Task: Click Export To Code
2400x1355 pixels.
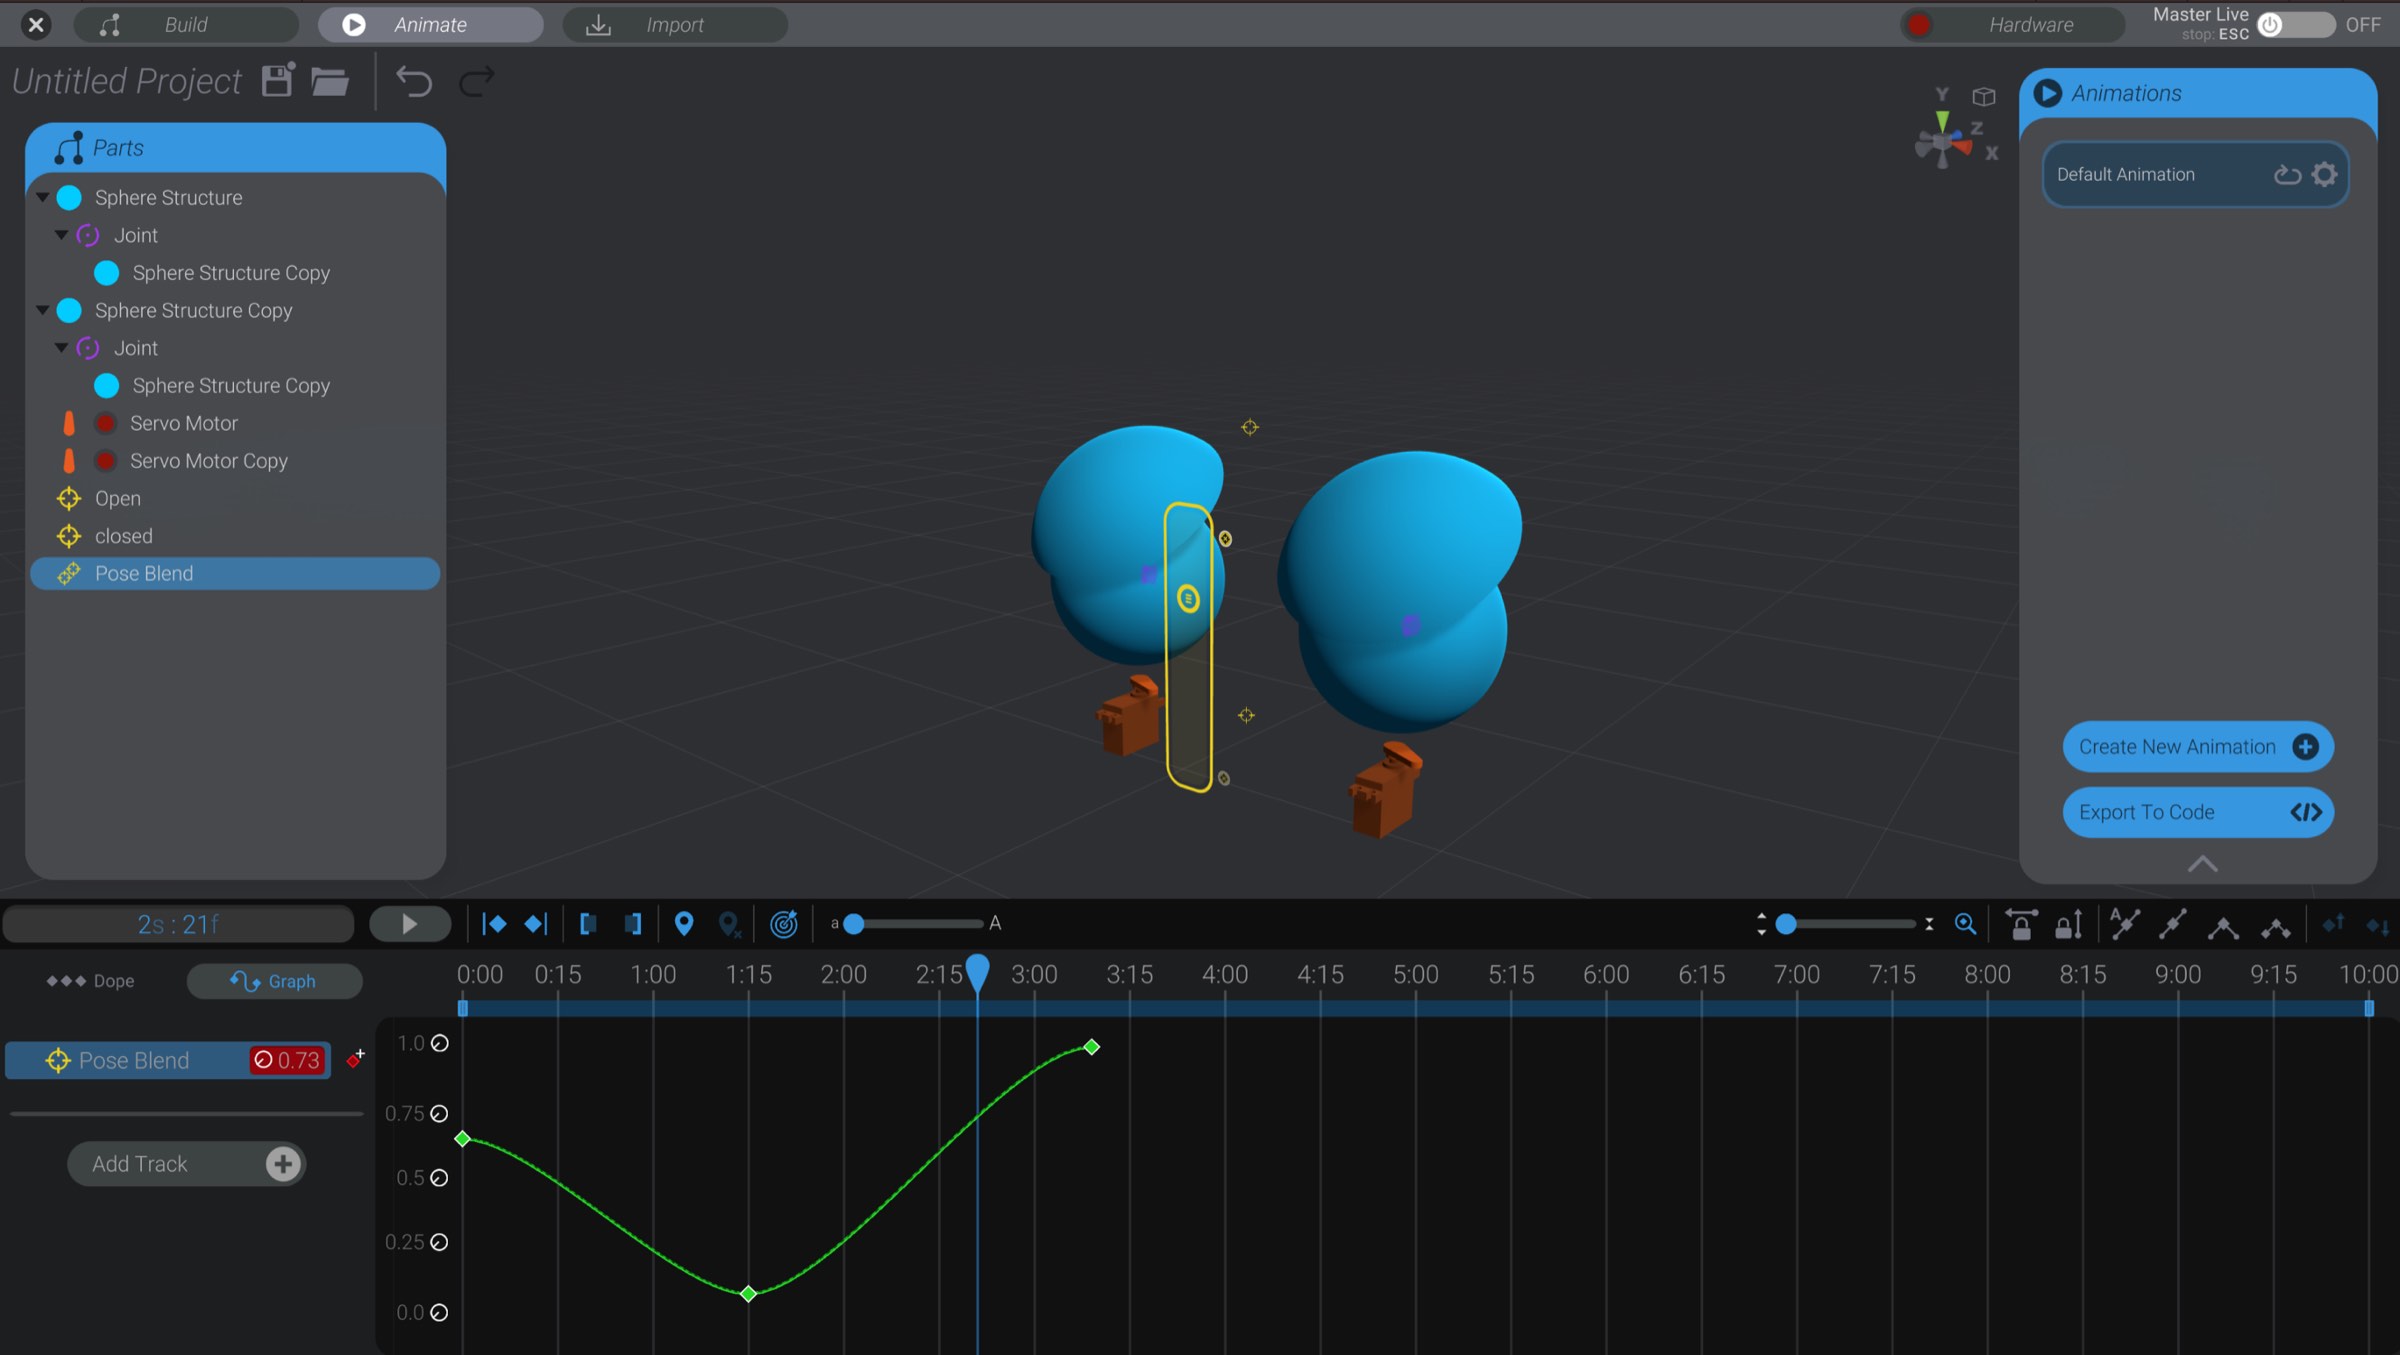Action: click(x=2197, y=812)
